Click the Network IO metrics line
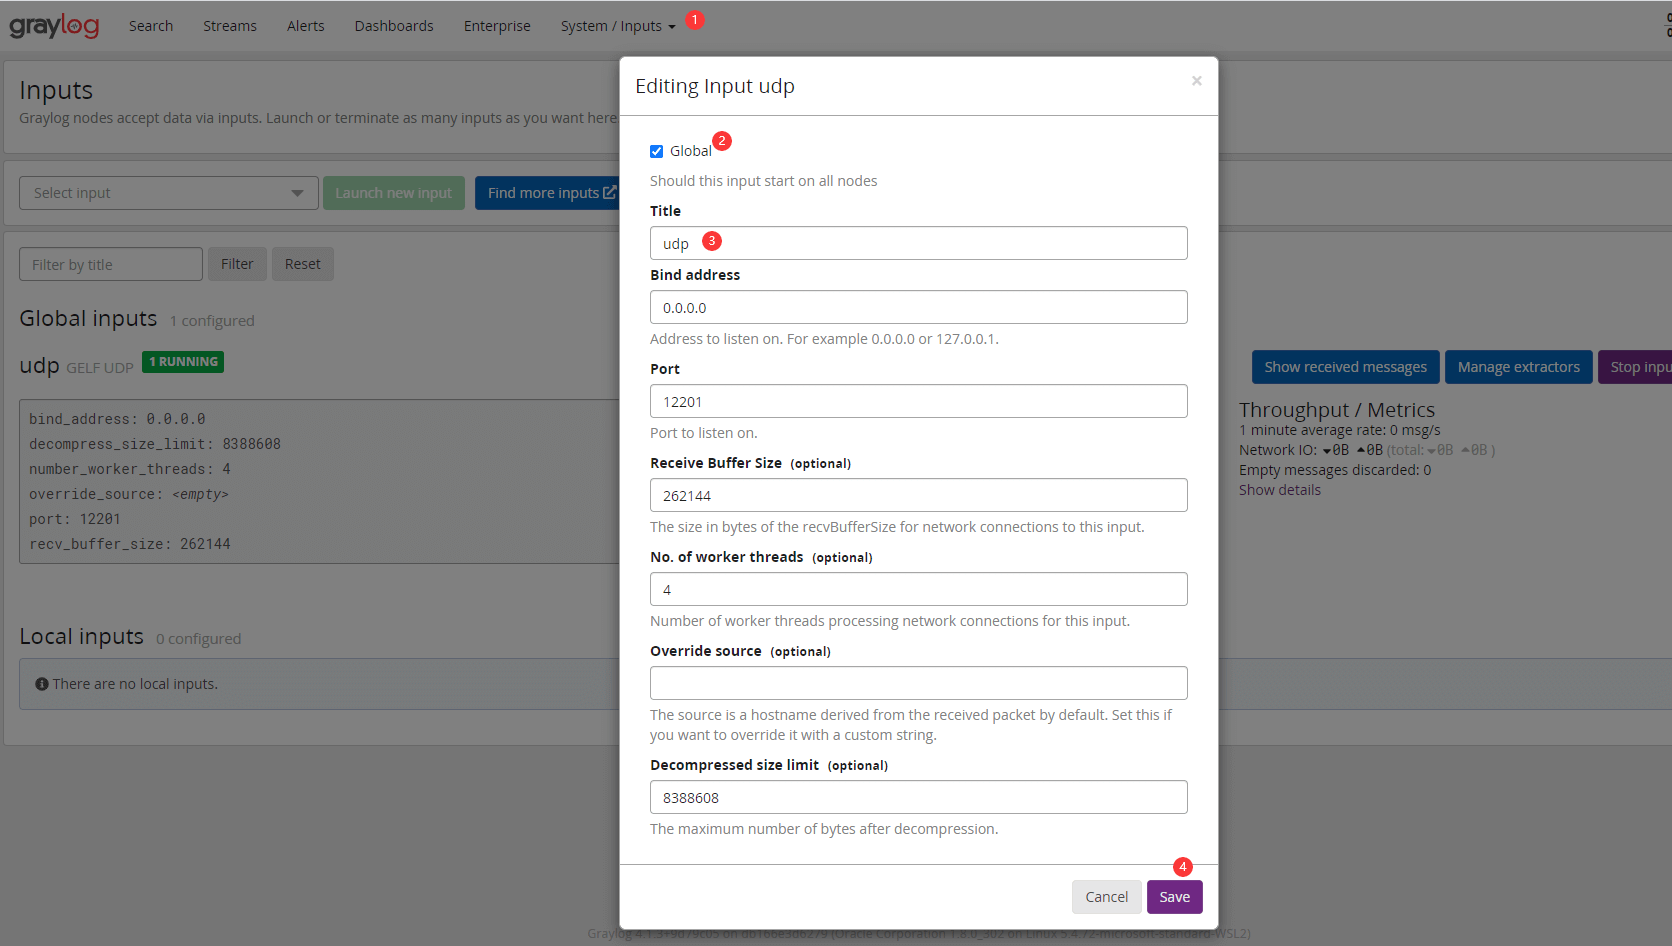This screenshot has width=1672, height=946. 1367,450
